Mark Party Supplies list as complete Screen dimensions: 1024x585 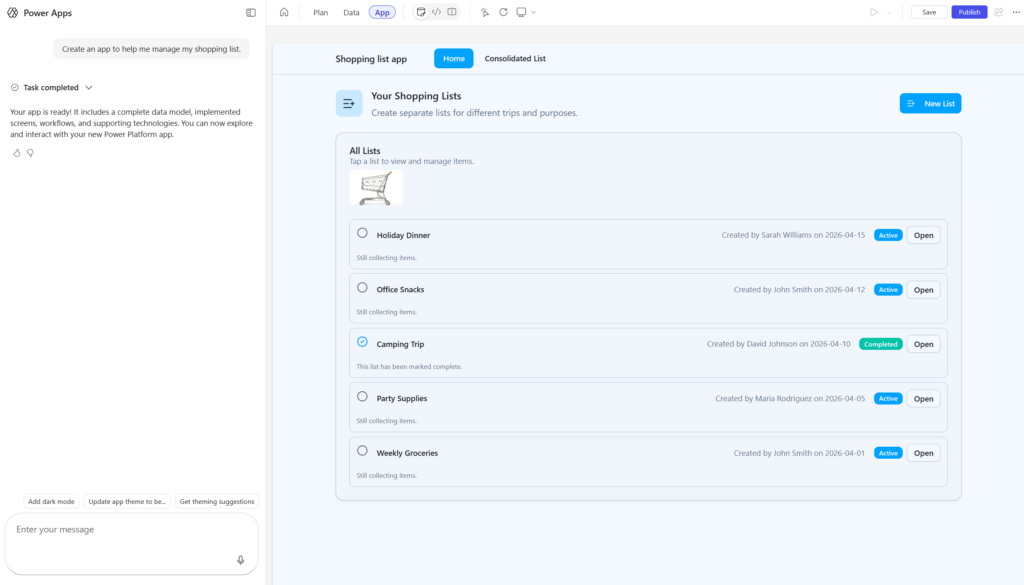362,396
